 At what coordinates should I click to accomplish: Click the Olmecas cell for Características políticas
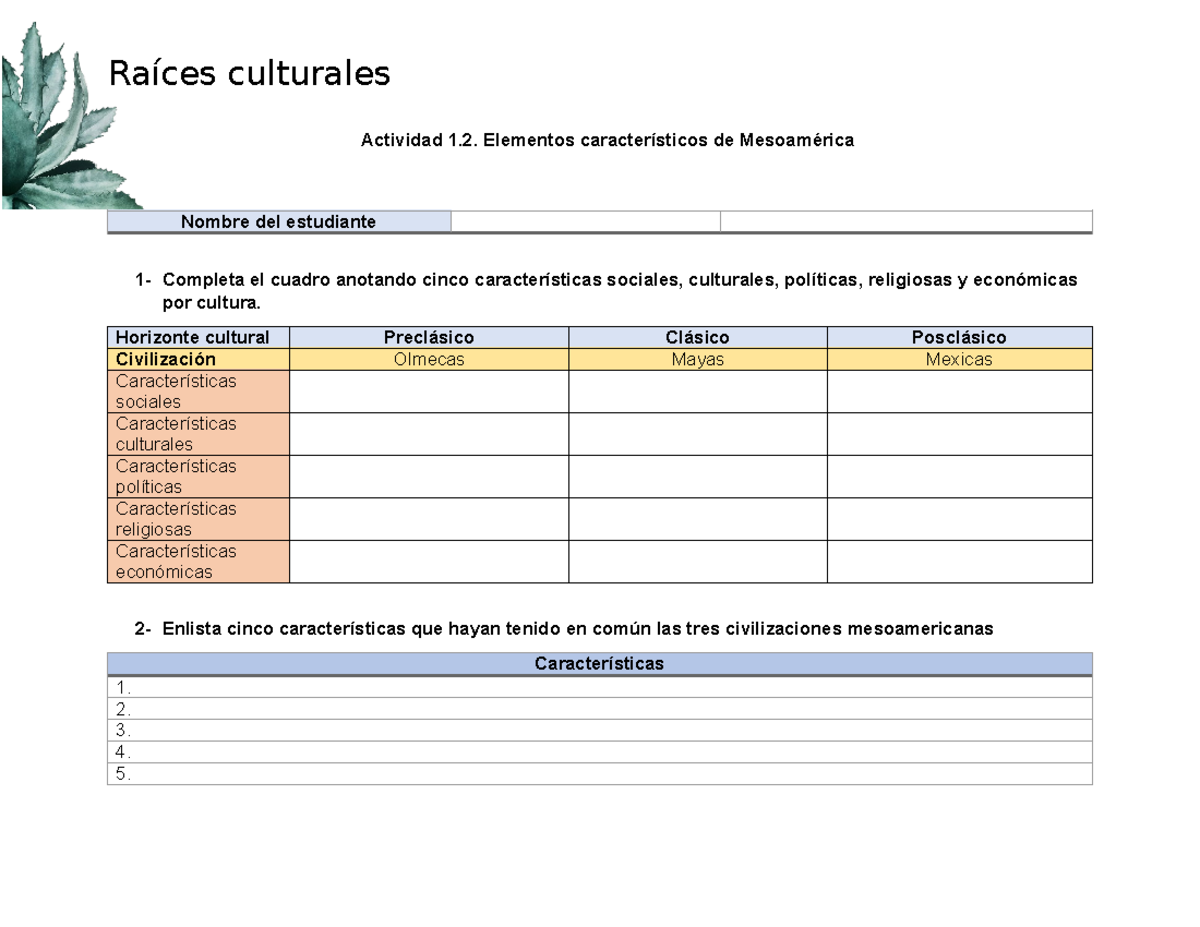[x=429, y=476]
